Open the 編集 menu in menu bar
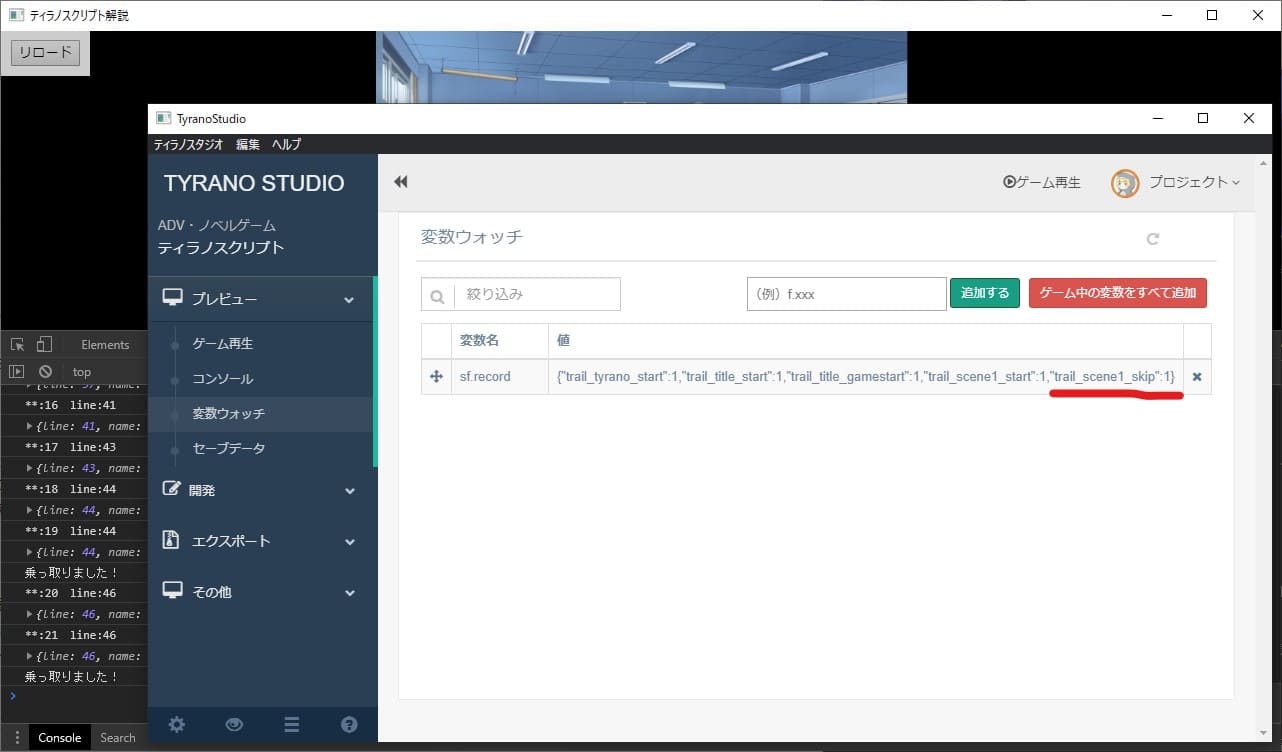 [x=247, y=145]
